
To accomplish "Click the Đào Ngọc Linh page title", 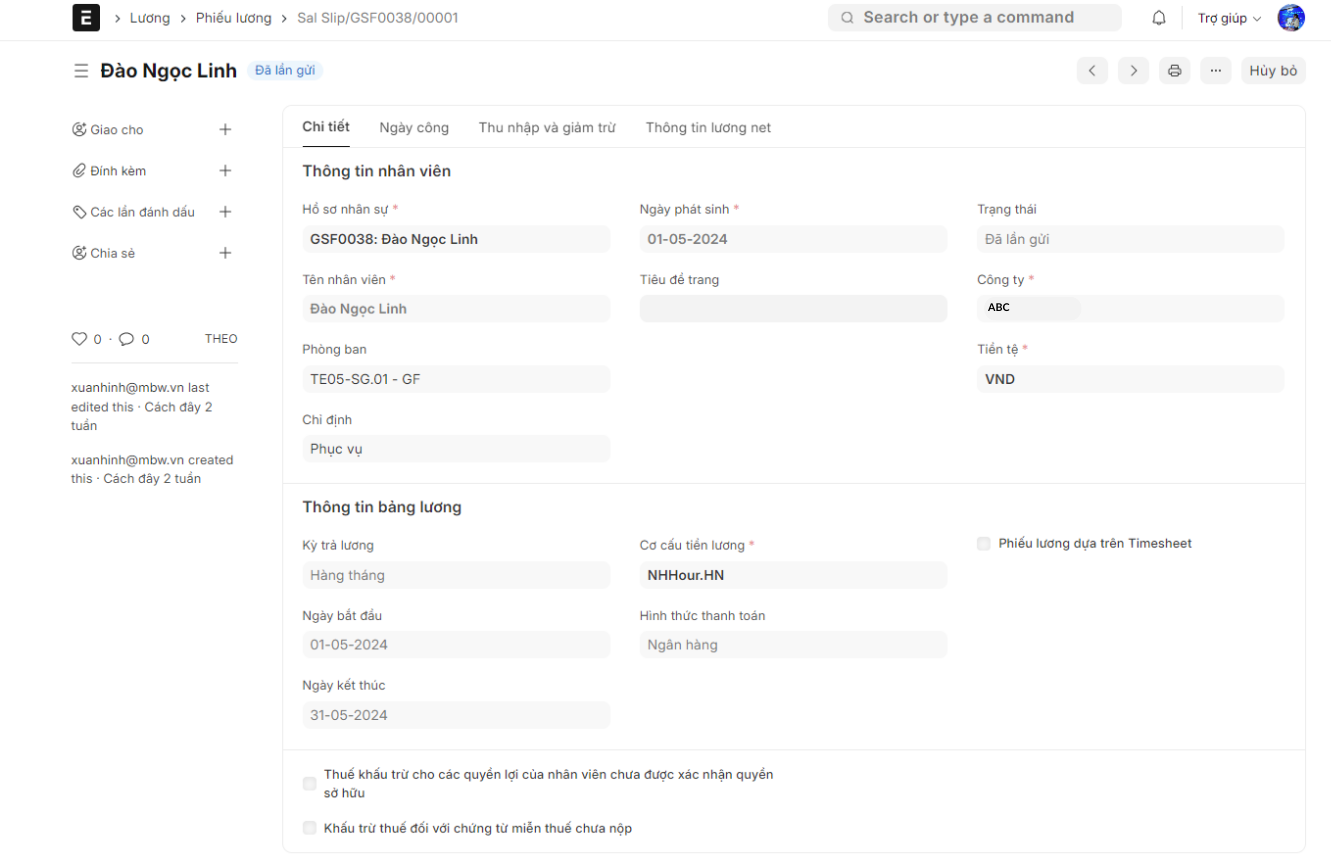I will pyautogui.click(x=169, y=71).
